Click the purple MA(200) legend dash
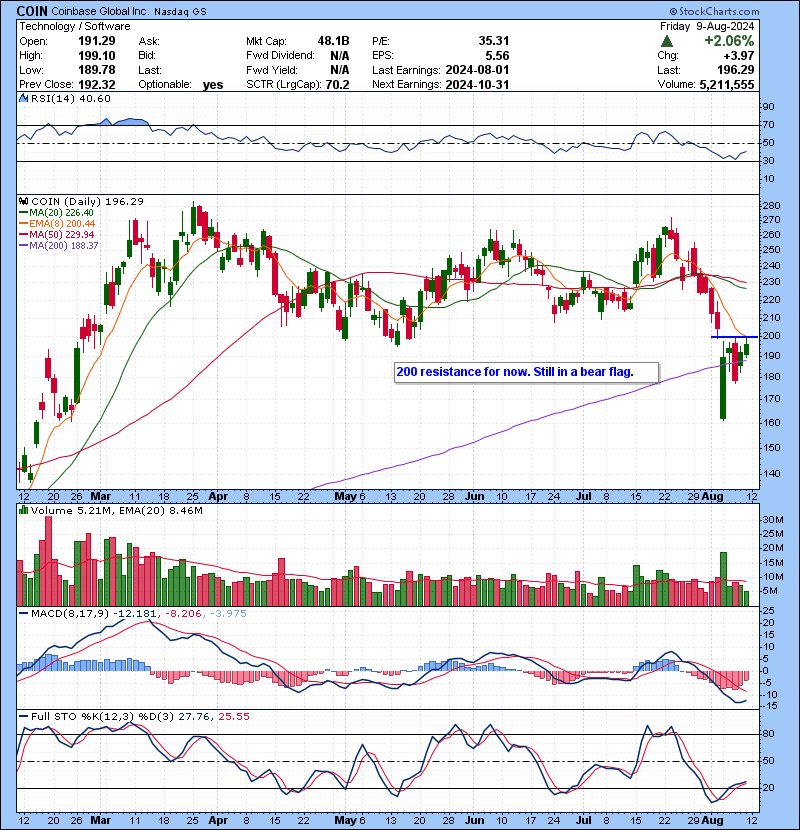Image resolution: width=800 pixels, height=830 pixels. pos(24,246)
